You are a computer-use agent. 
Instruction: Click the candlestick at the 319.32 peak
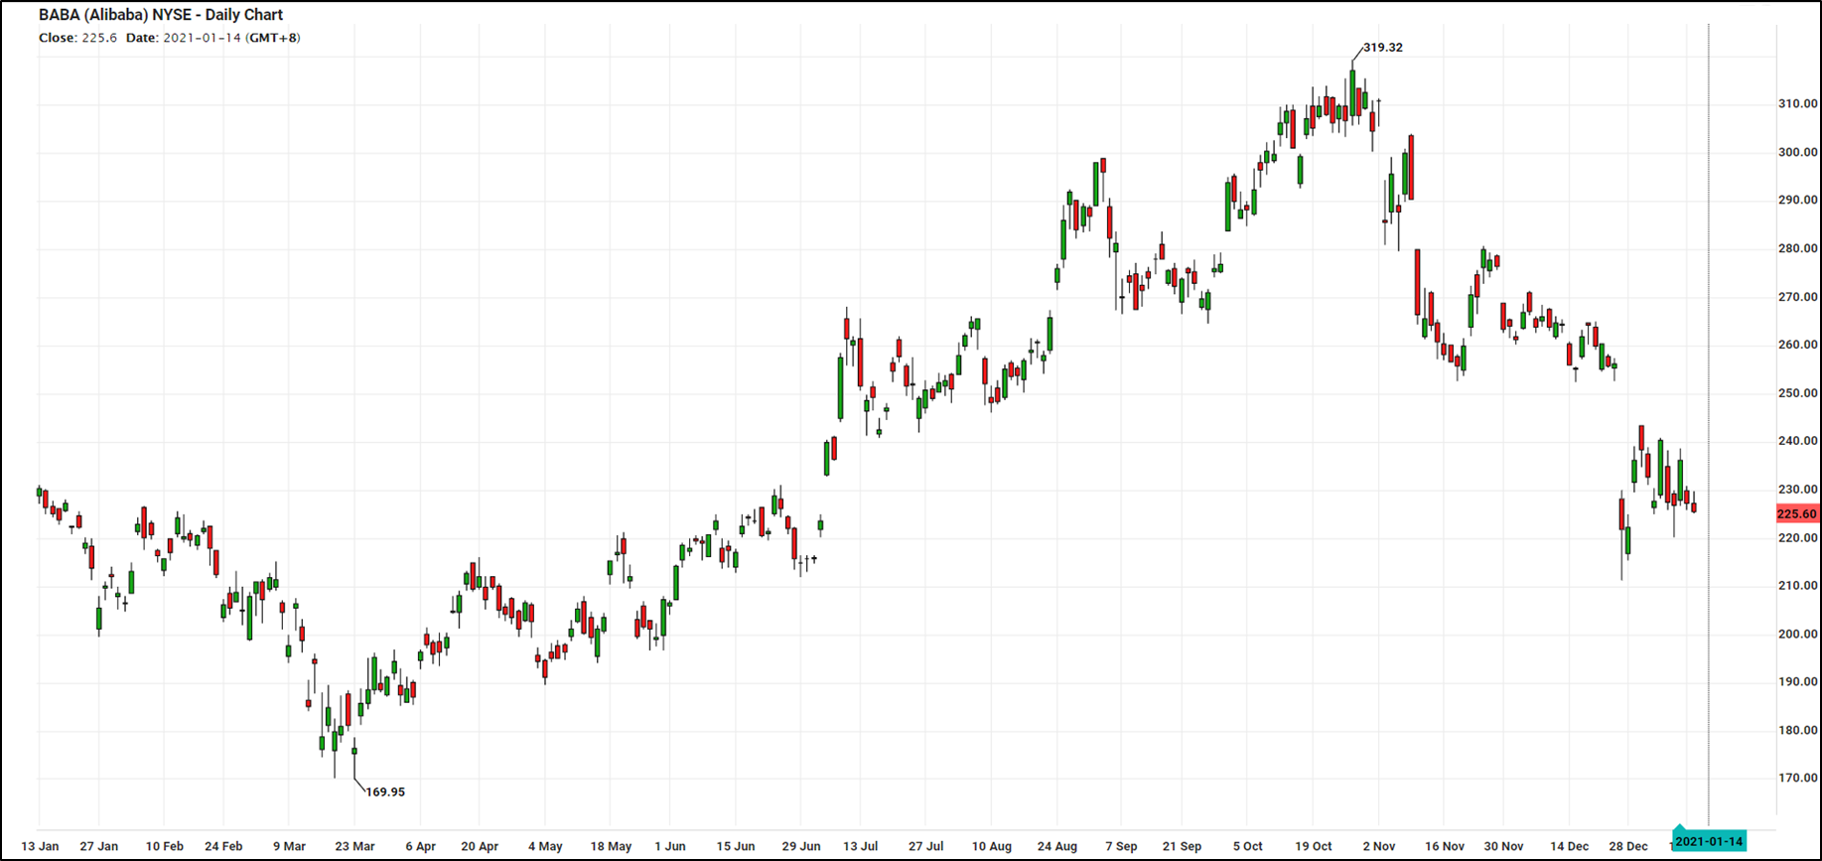[1352, 90]
